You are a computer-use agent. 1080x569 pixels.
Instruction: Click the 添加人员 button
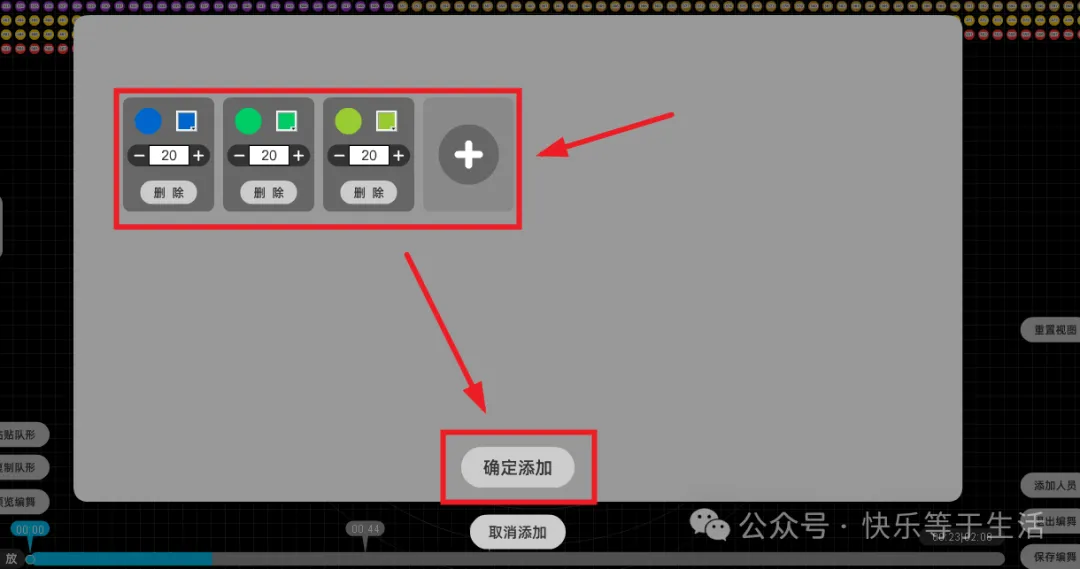click(x=1051, y=486)
